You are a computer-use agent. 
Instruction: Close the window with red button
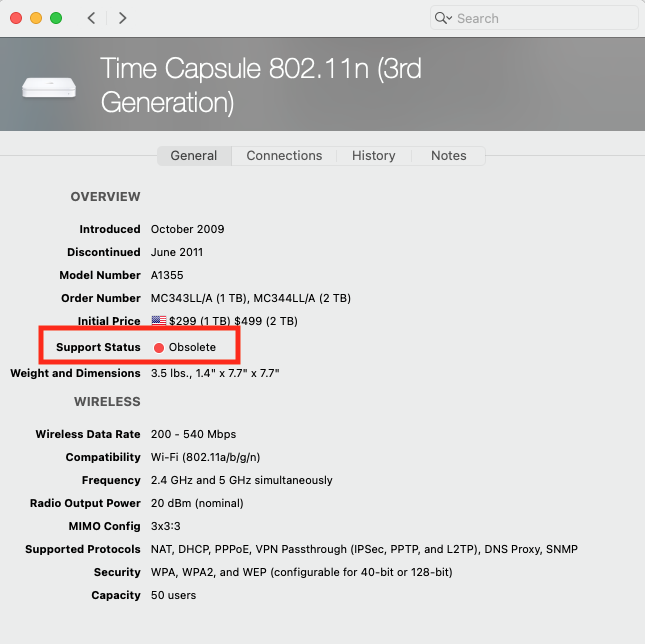coord(16,18)
